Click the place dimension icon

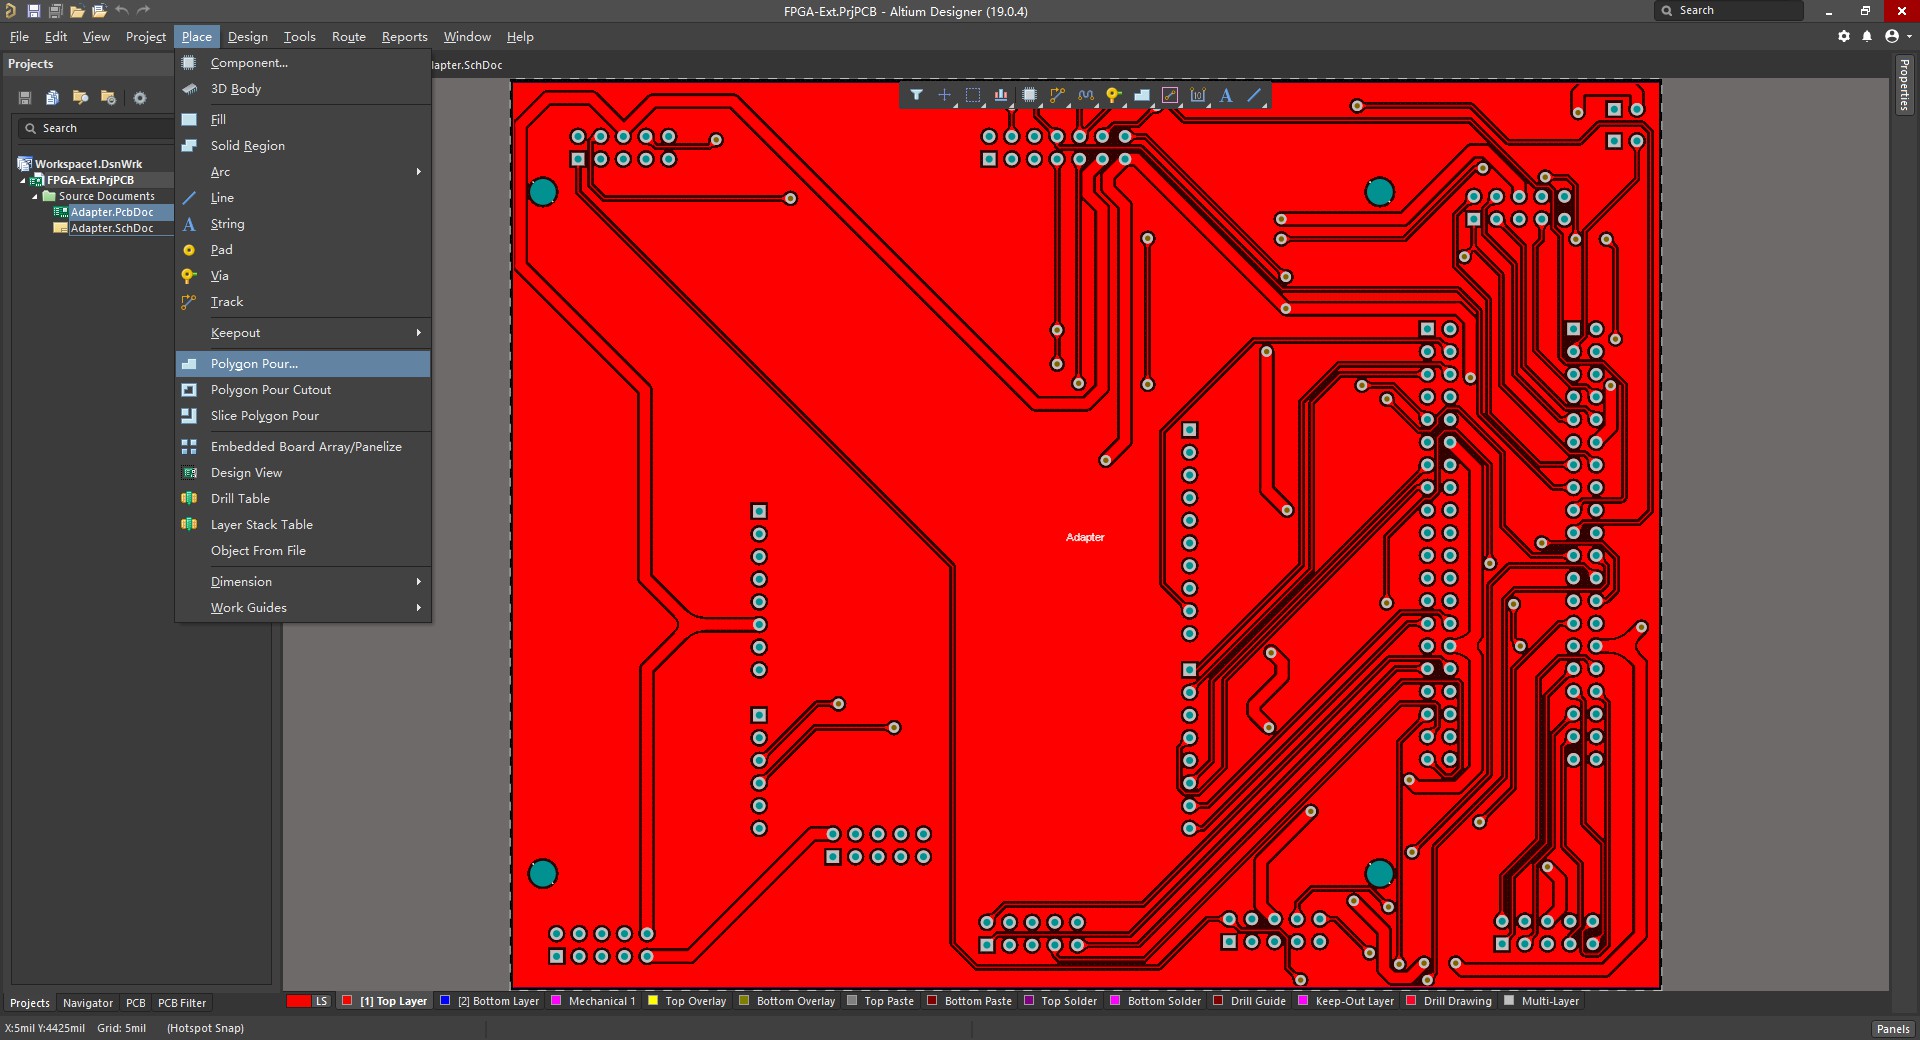1198,95
